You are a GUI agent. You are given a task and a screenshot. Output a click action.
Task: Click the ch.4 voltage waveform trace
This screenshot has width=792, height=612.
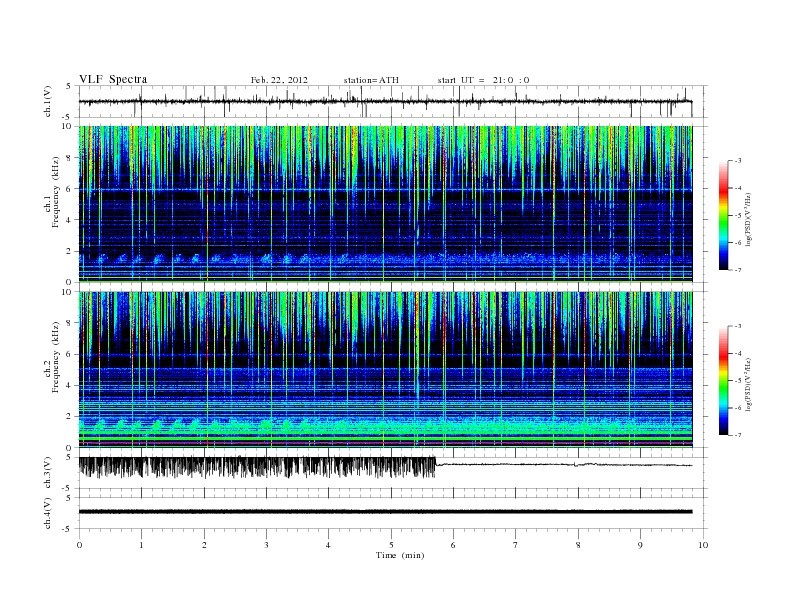[385, 512]
